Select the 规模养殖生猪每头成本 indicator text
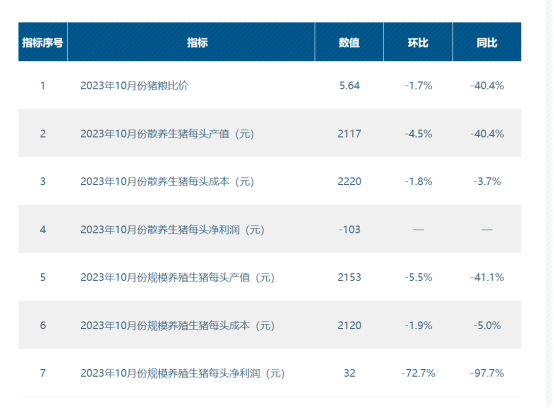Screen dimensions: 554x408 (177, 325)
